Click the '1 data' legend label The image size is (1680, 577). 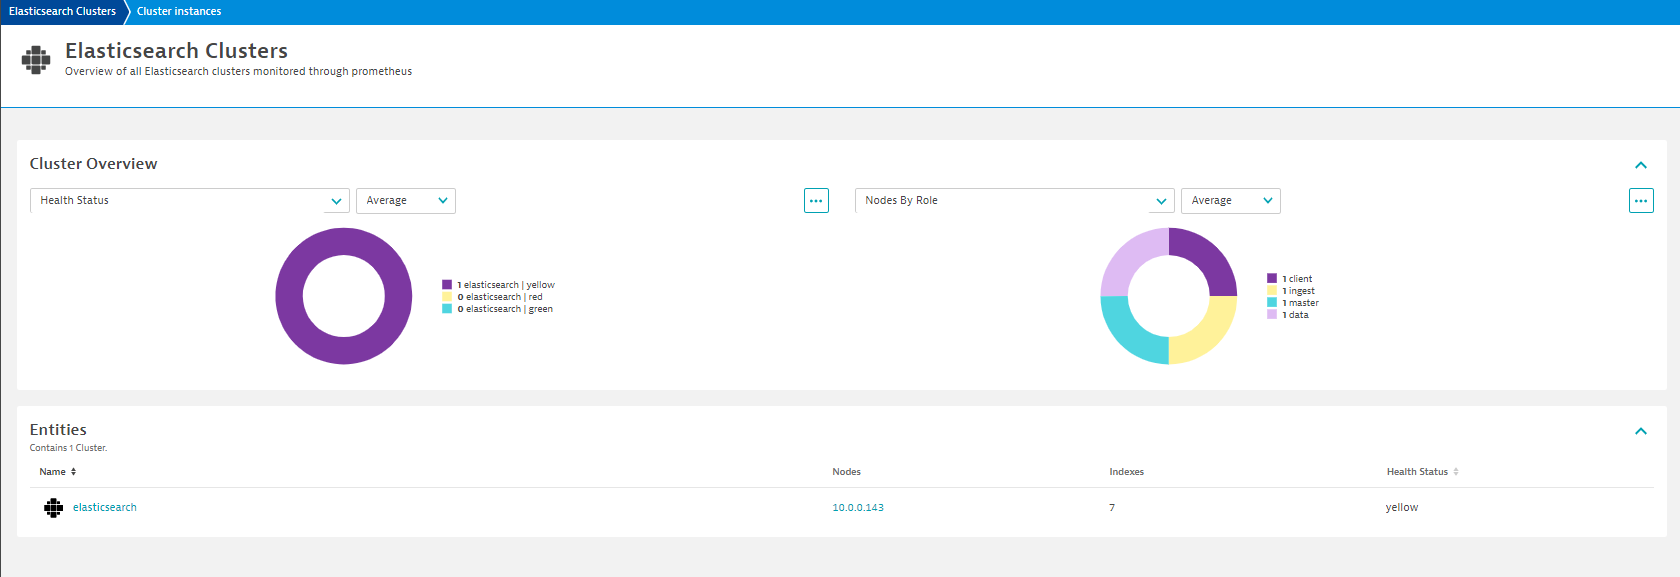coord(1295,315)
